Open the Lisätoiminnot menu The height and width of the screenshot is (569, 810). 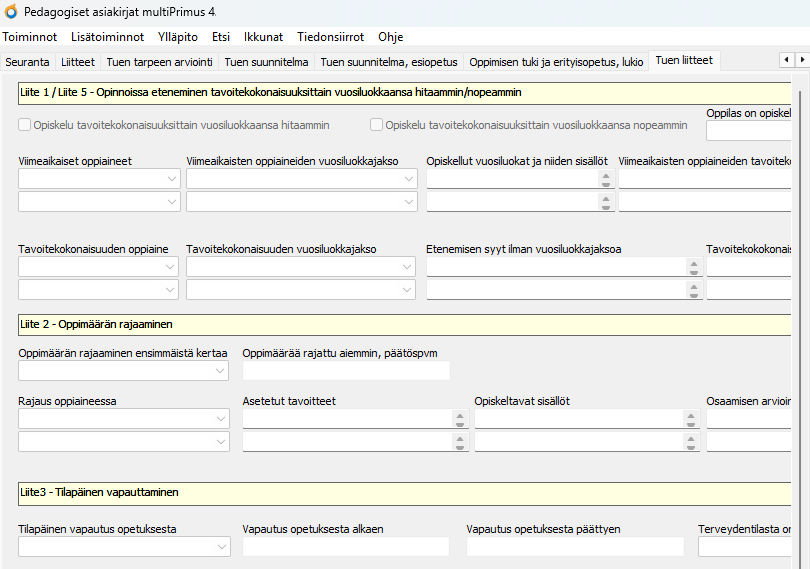click(x=108, y=37)
